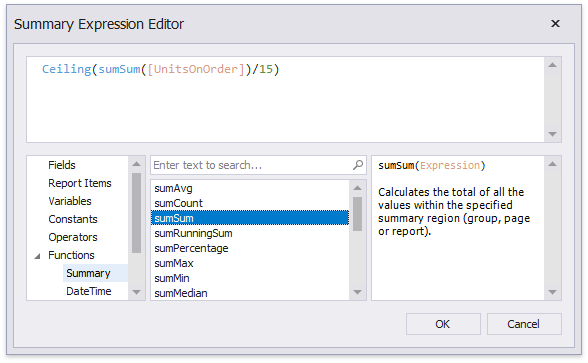Click the sumSum(Expression) signature text
This screenshot has height=363, width=588.
432,165
